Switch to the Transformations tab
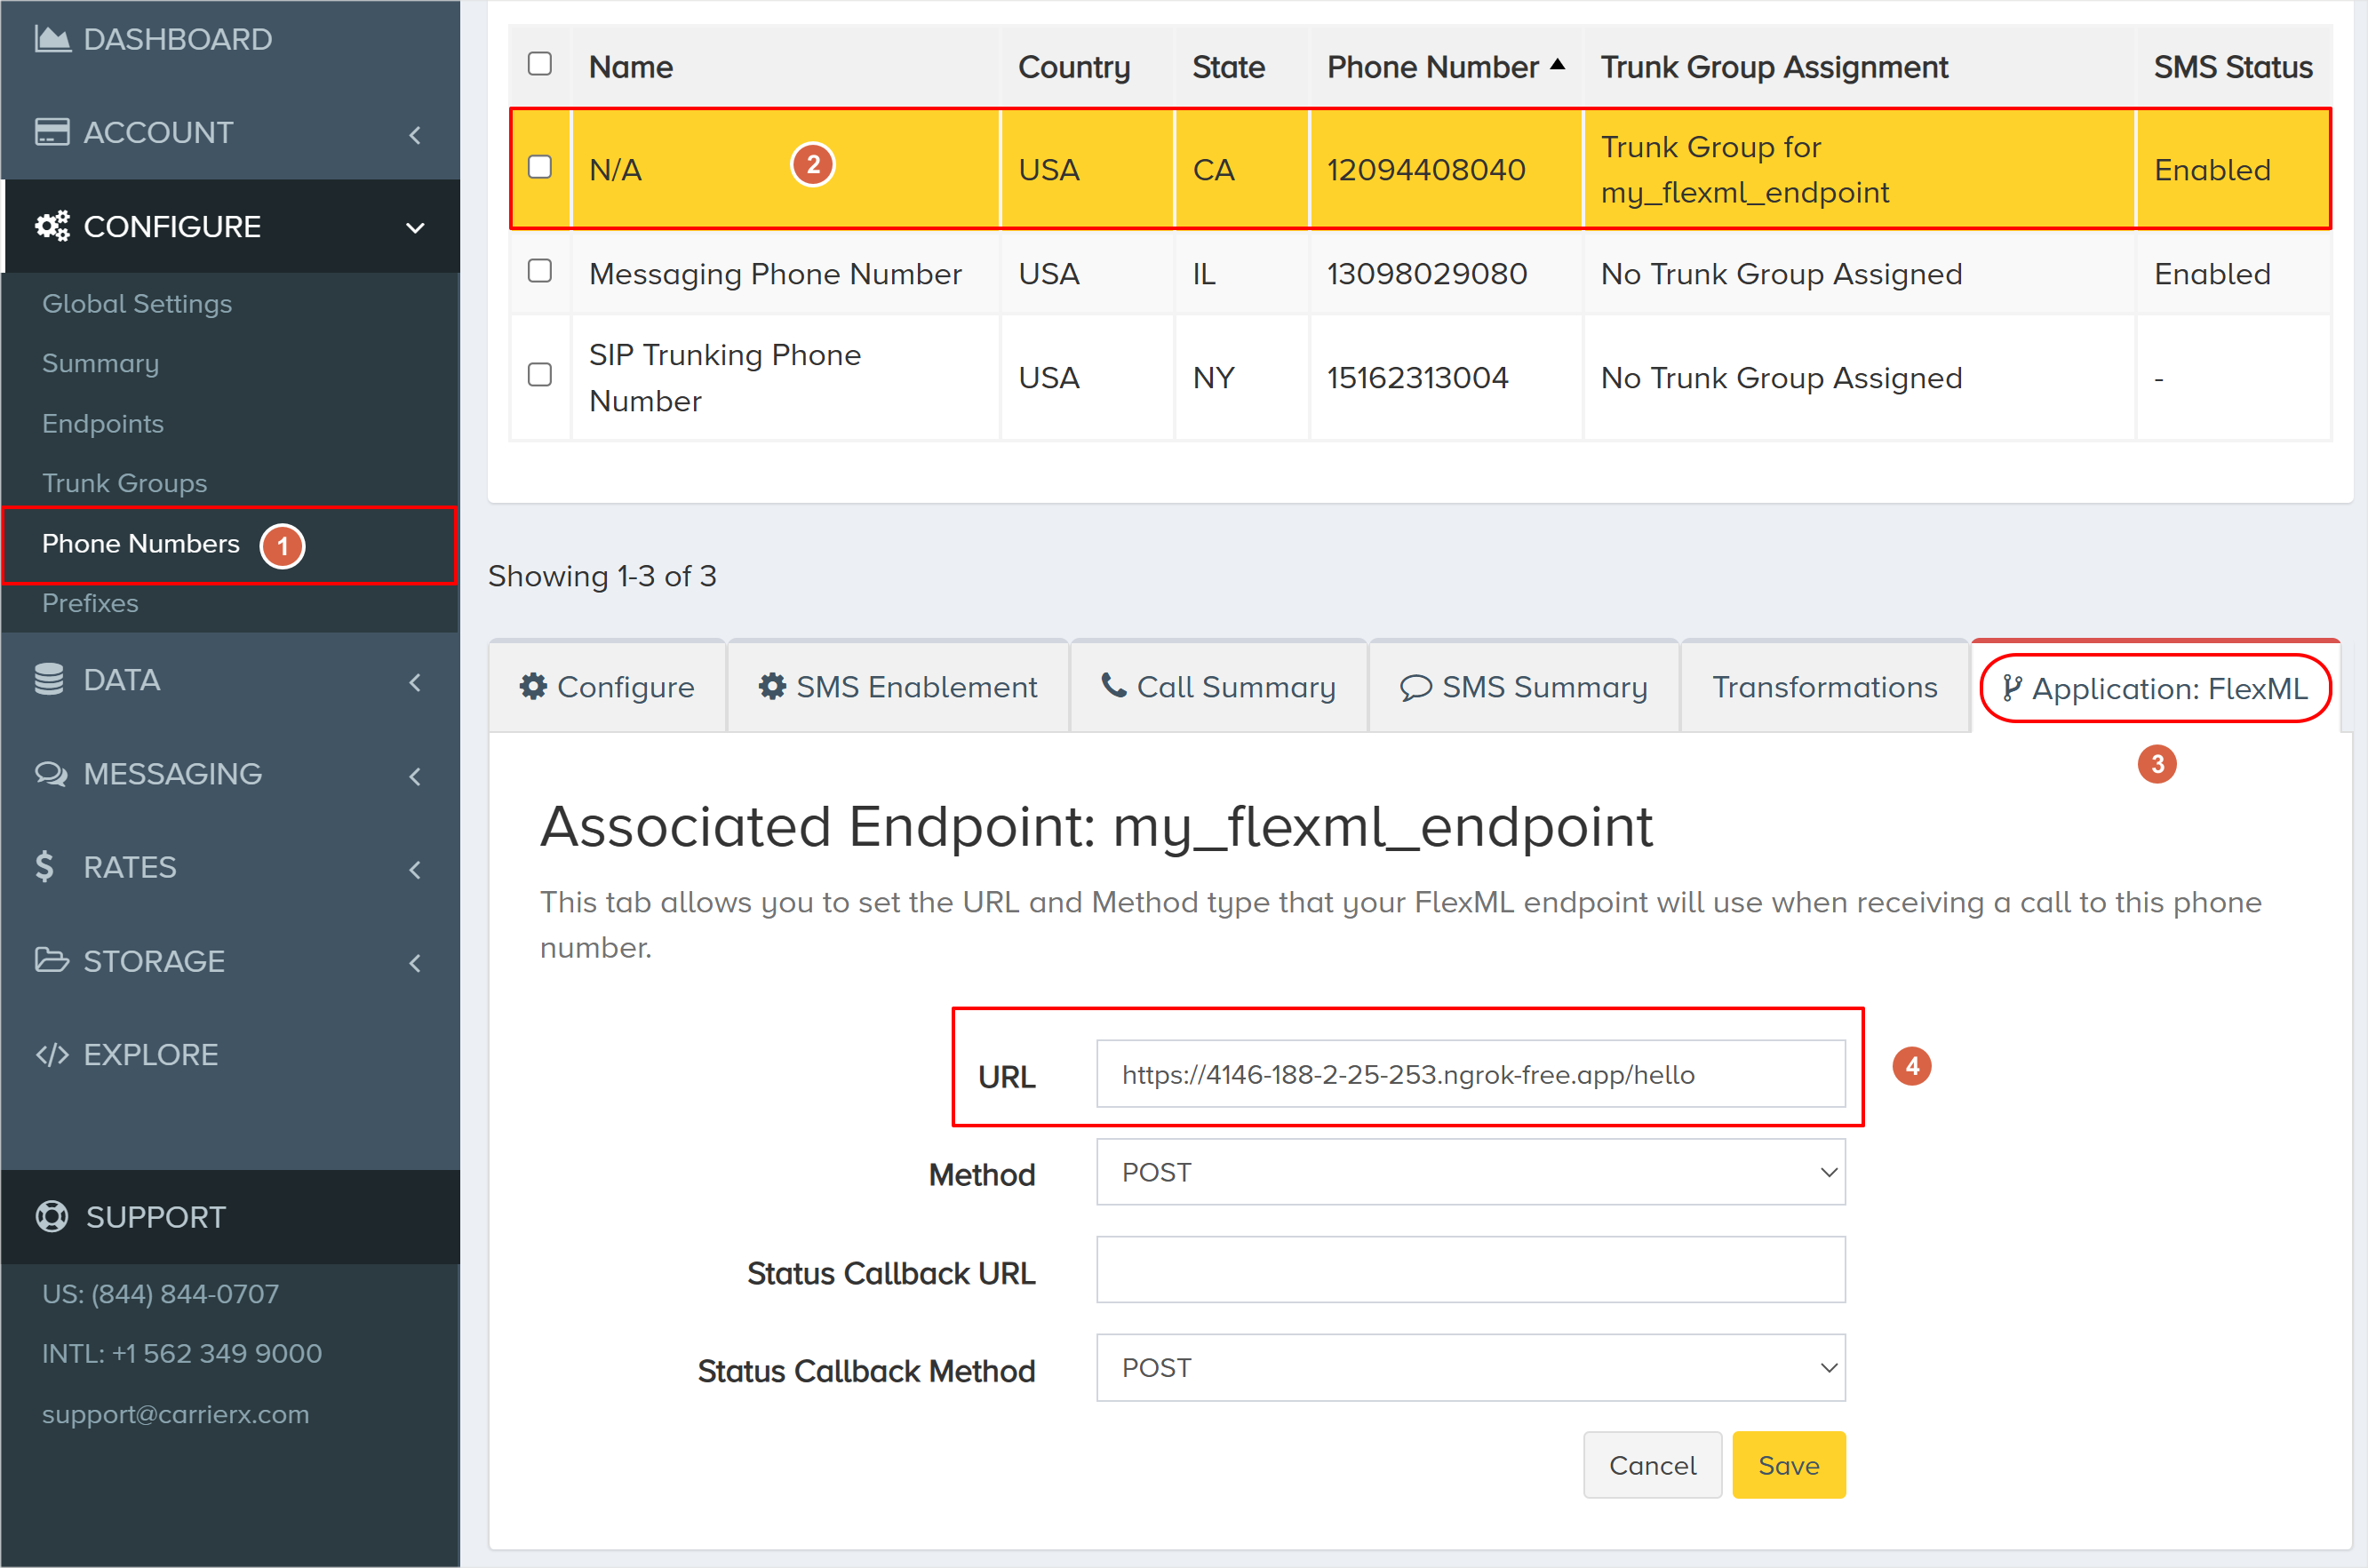The image size is (2368, 1568). tap(1825, 687)
